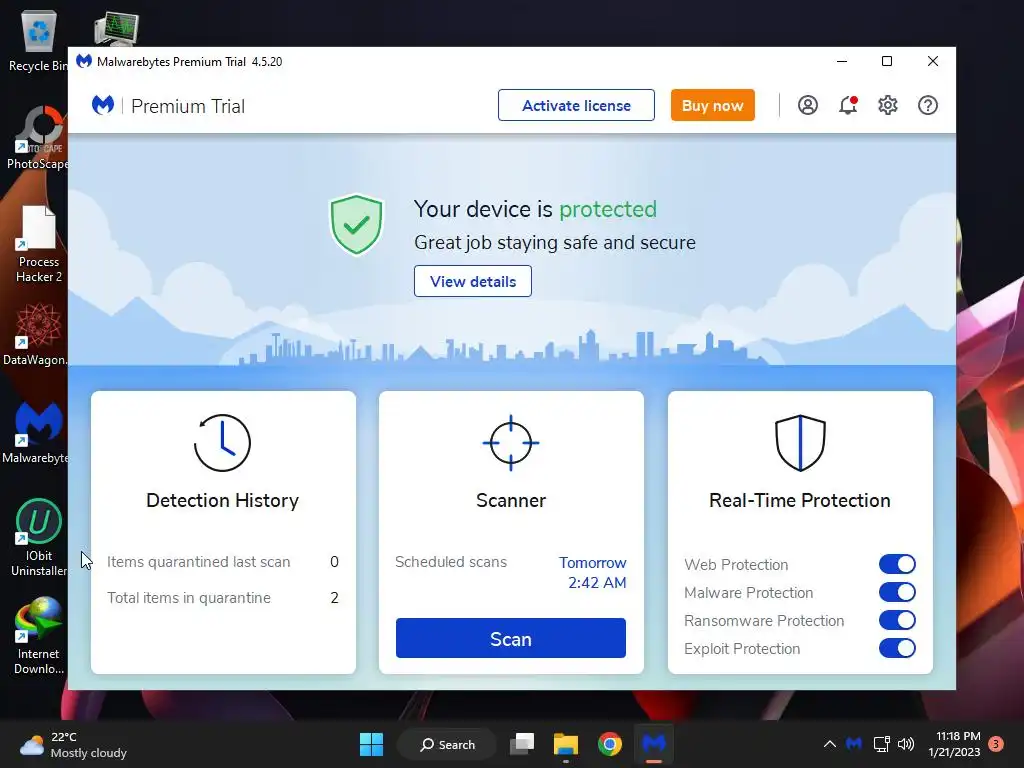Screen dimensions: 1024x768
Task: Open the PhotoScape desktop shortcut
Action: click(38, 138)
